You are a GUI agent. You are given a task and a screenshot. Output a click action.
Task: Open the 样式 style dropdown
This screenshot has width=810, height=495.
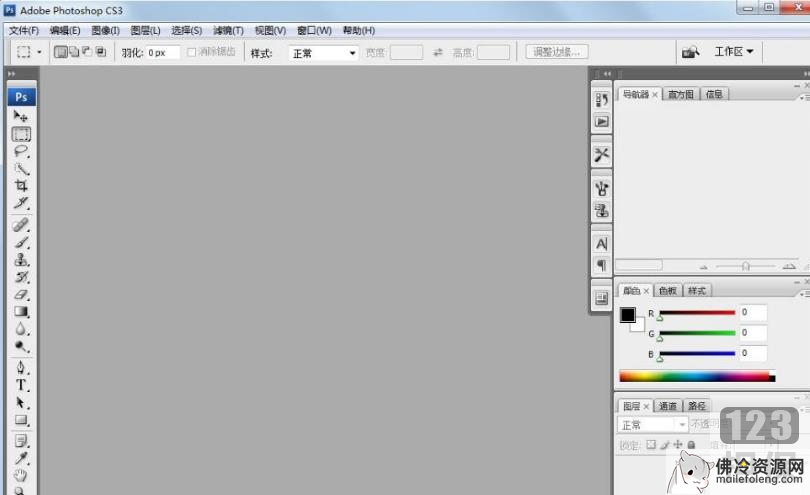(x=323, y=53)
